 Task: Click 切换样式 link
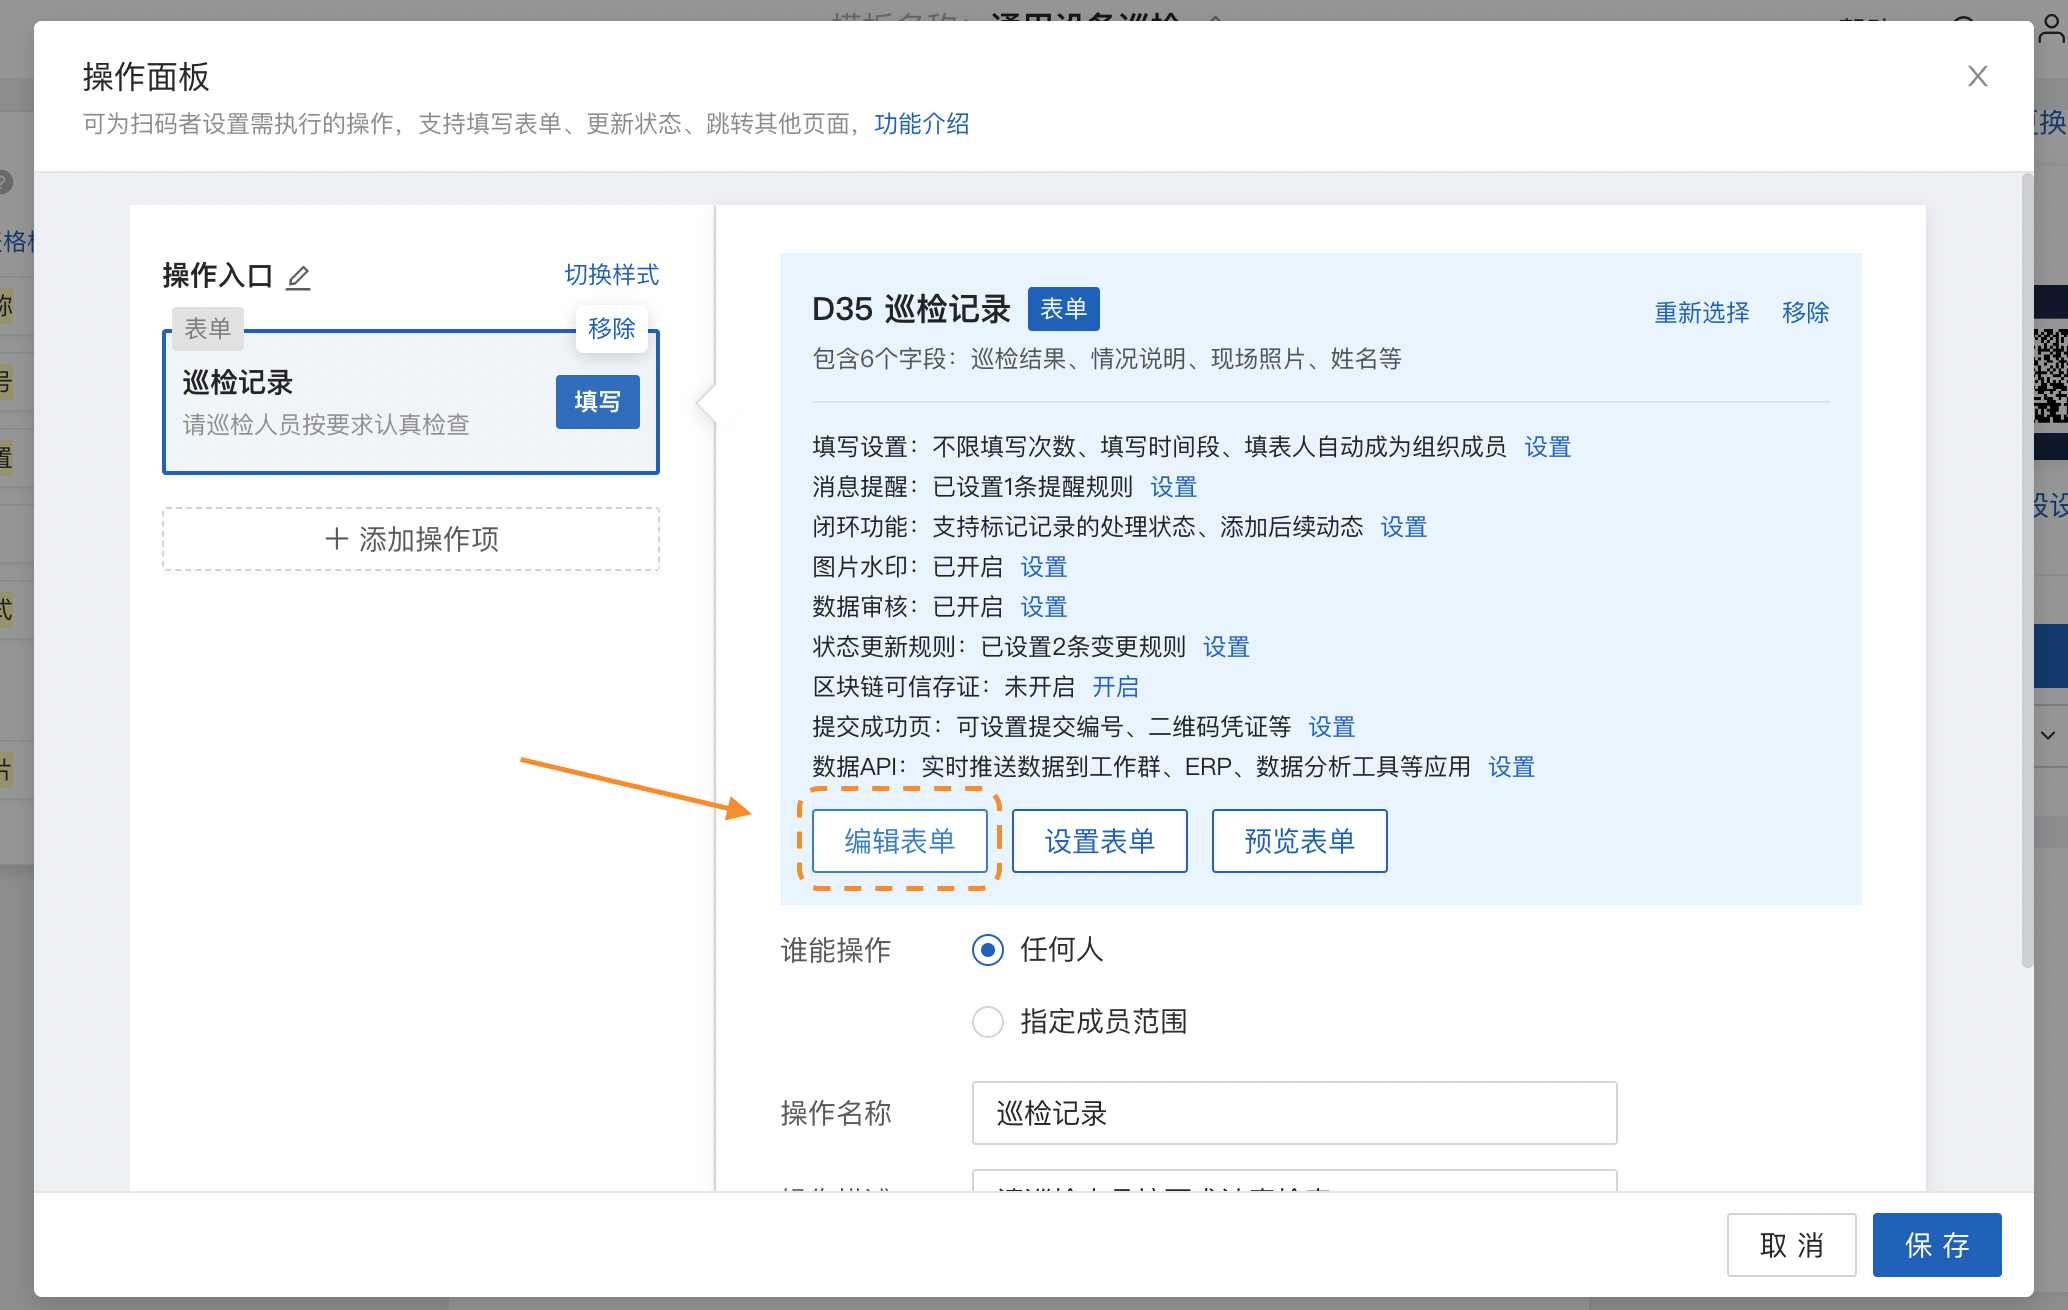click(611, 275)
